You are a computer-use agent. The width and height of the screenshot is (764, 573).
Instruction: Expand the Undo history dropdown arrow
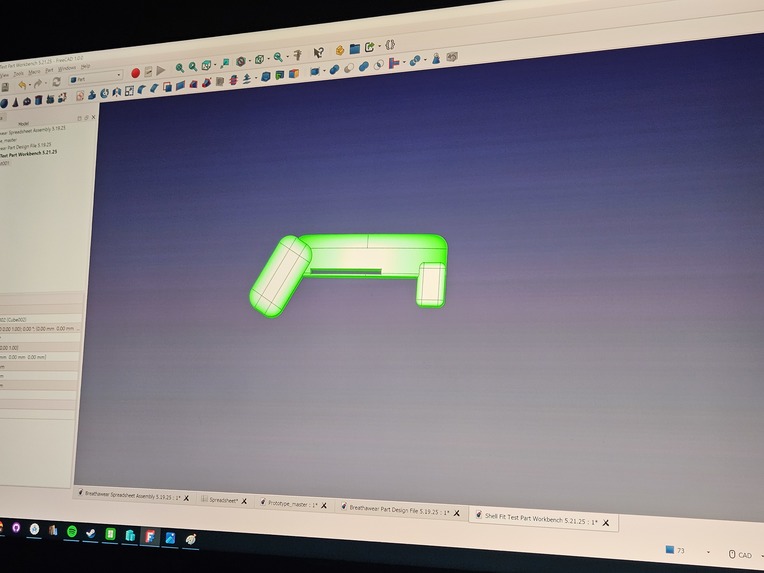[x=30, y=84]
